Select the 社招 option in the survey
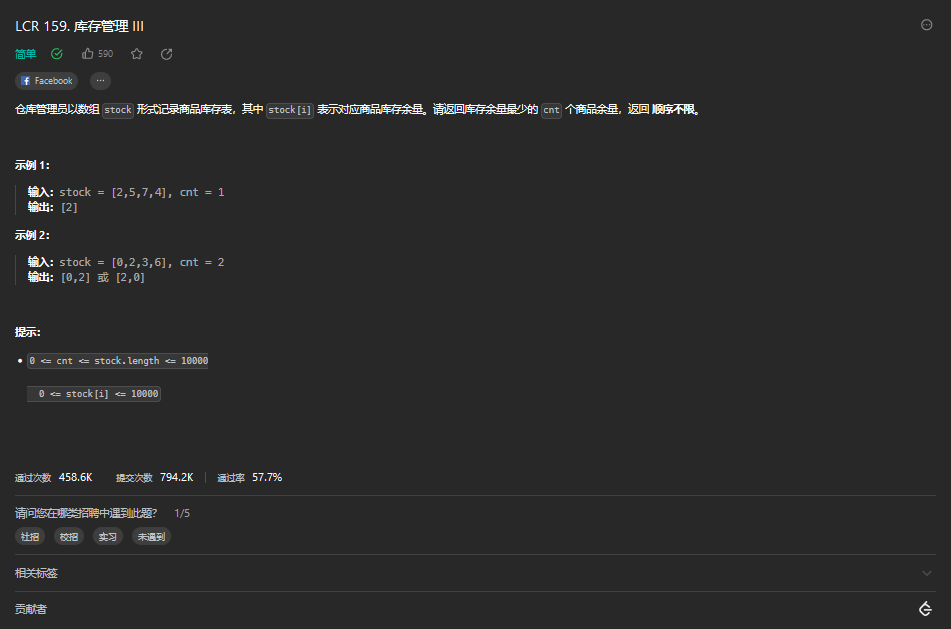Screen dimensions: 951x629 pyautogui.click(x=29, y=536)
